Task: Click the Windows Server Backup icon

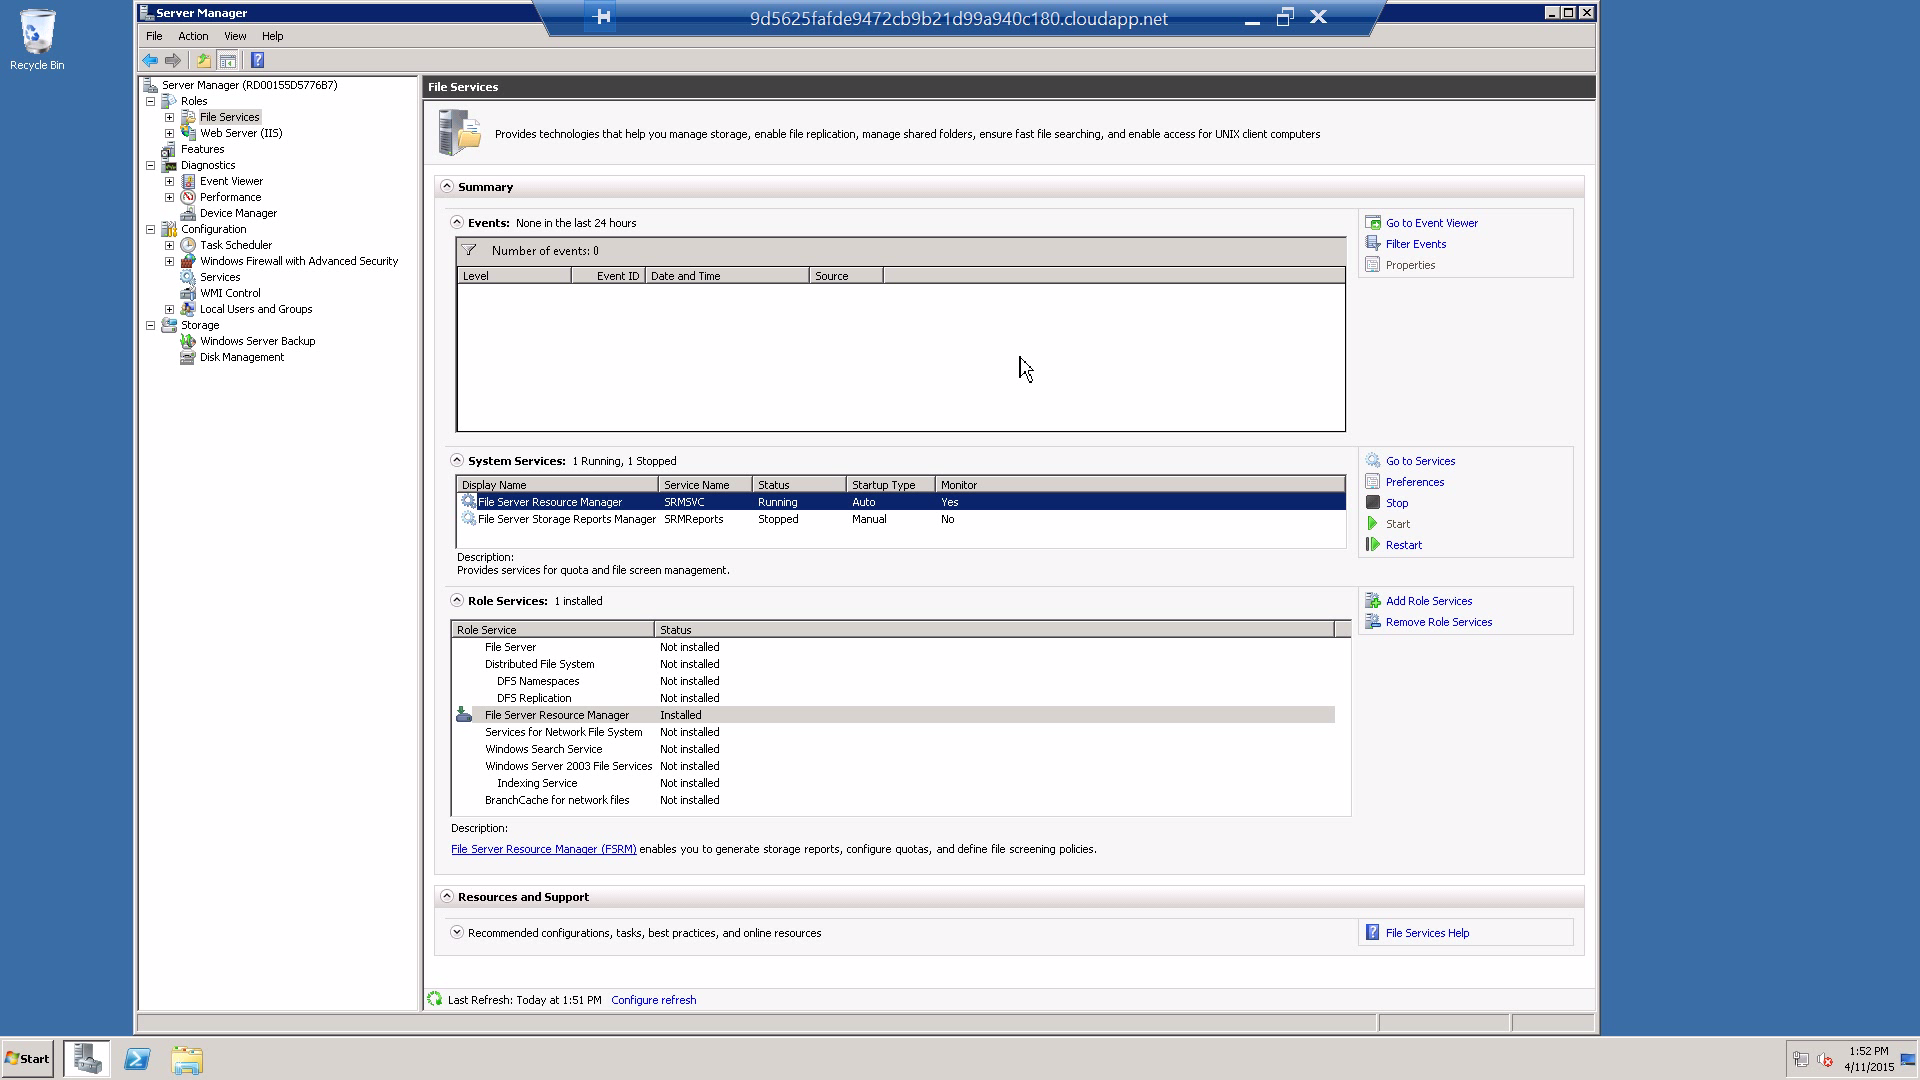Action: 188,341
